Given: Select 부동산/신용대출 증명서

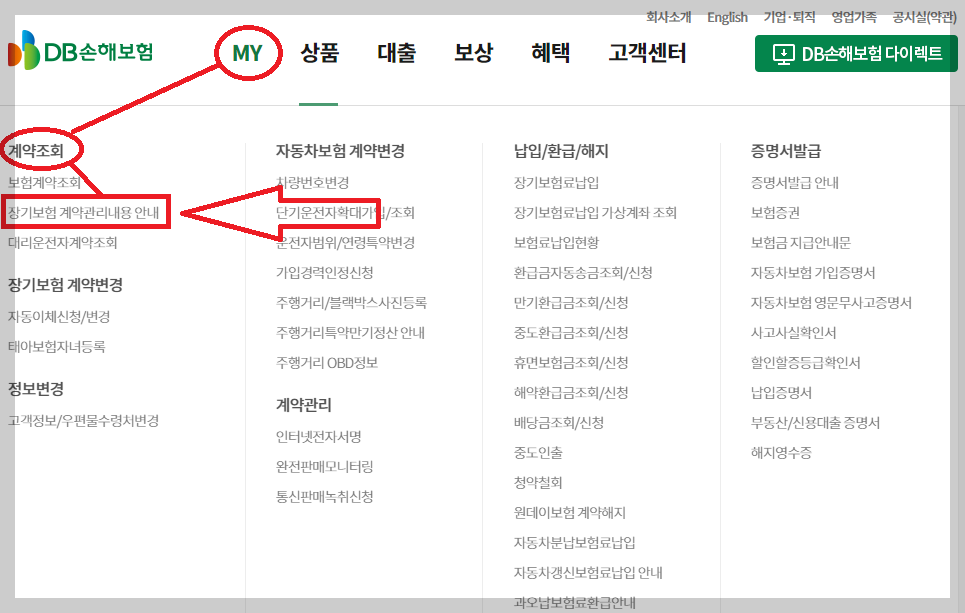Looking at the screenshot, I should pos(815,423).
